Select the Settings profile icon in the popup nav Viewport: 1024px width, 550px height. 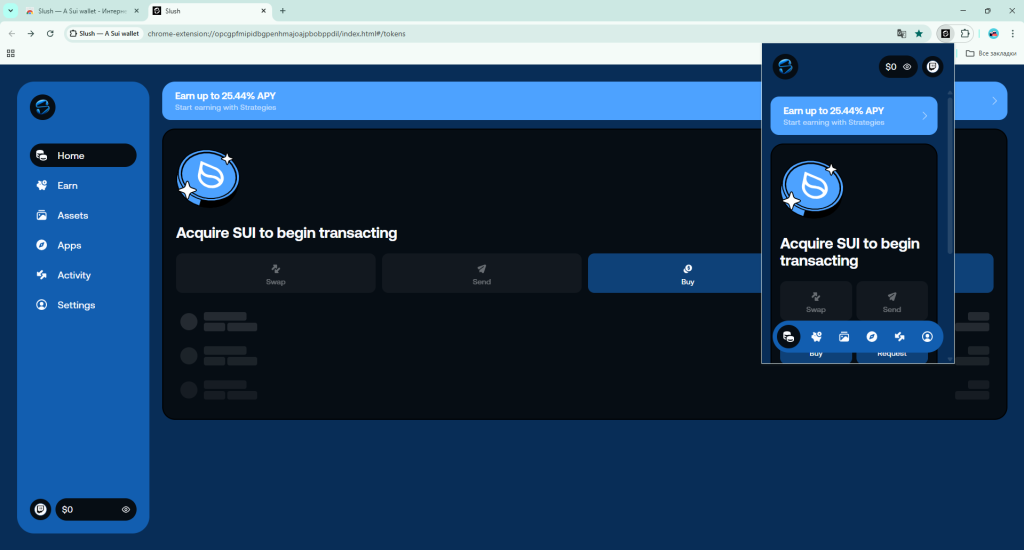pos(927,337)
